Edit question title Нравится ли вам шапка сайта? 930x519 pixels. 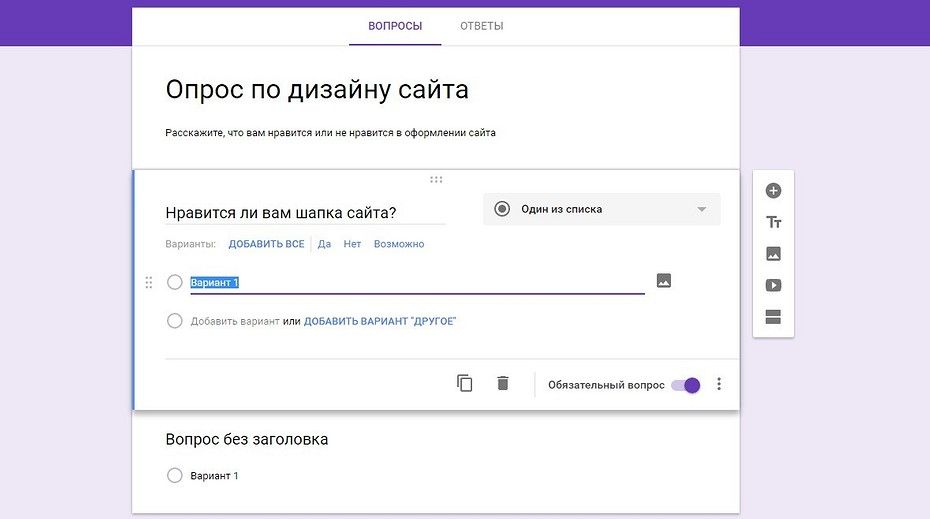pyautogui.click(x=305, y=212)
